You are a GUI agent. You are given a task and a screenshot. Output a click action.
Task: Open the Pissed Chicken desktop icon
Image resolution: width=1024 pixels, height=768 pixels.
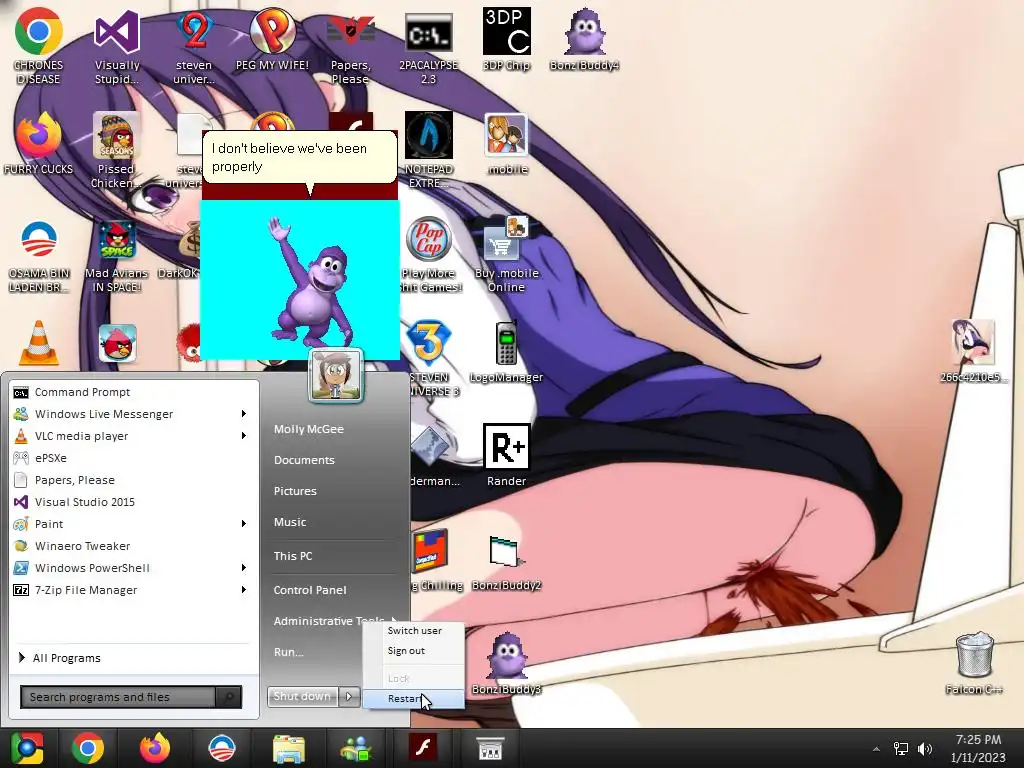click(x=116, y=150)
